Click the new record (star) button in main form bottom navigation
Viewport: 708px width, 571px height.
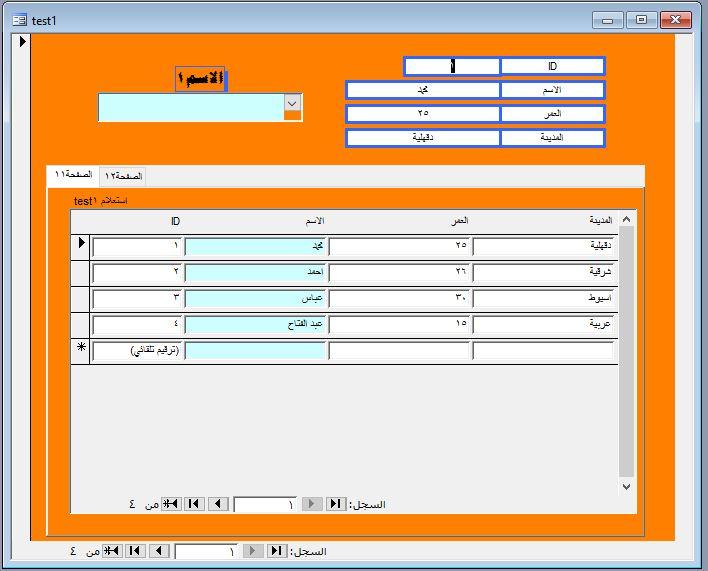pos(112,551)
